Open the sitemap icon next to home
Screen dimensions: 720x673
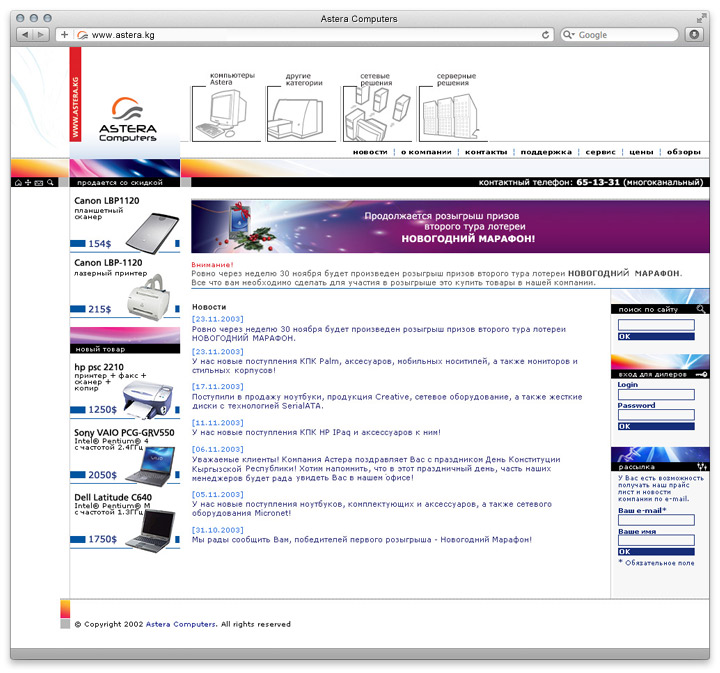(28, 183)
